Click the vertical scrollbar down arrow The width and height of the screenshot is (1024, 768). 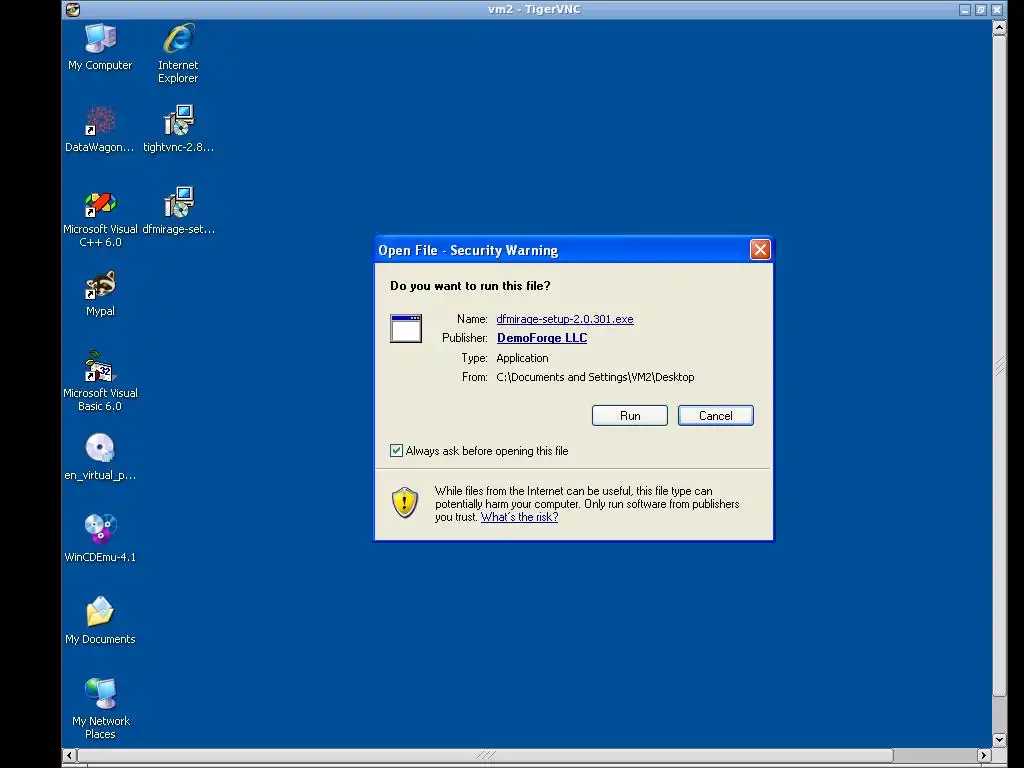pyautogui.click(x=999, y=739)
